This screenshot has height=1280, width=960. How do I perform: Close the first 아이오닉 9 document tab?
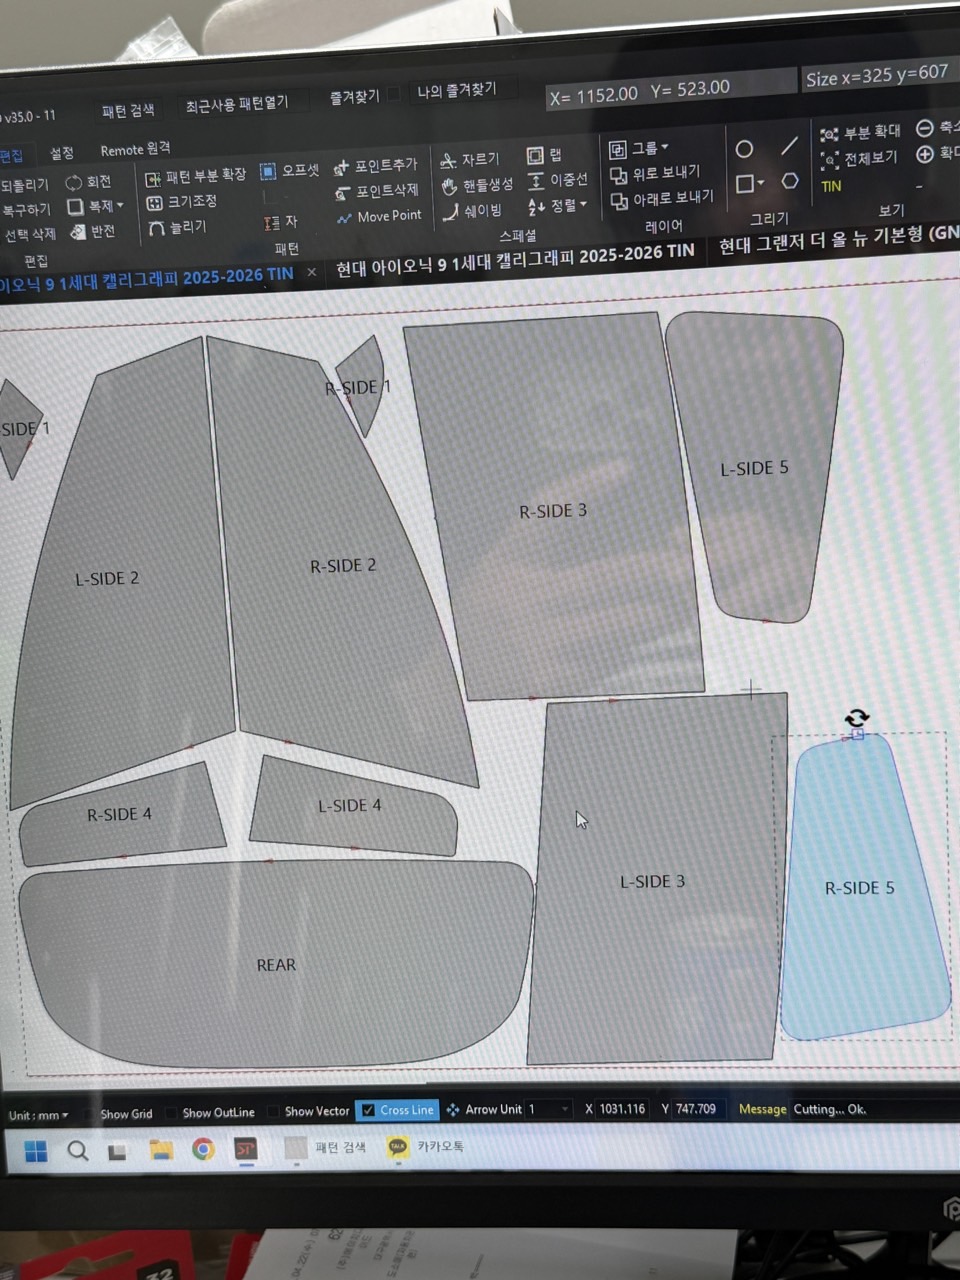pyautogui.click(x=312, y=272)
